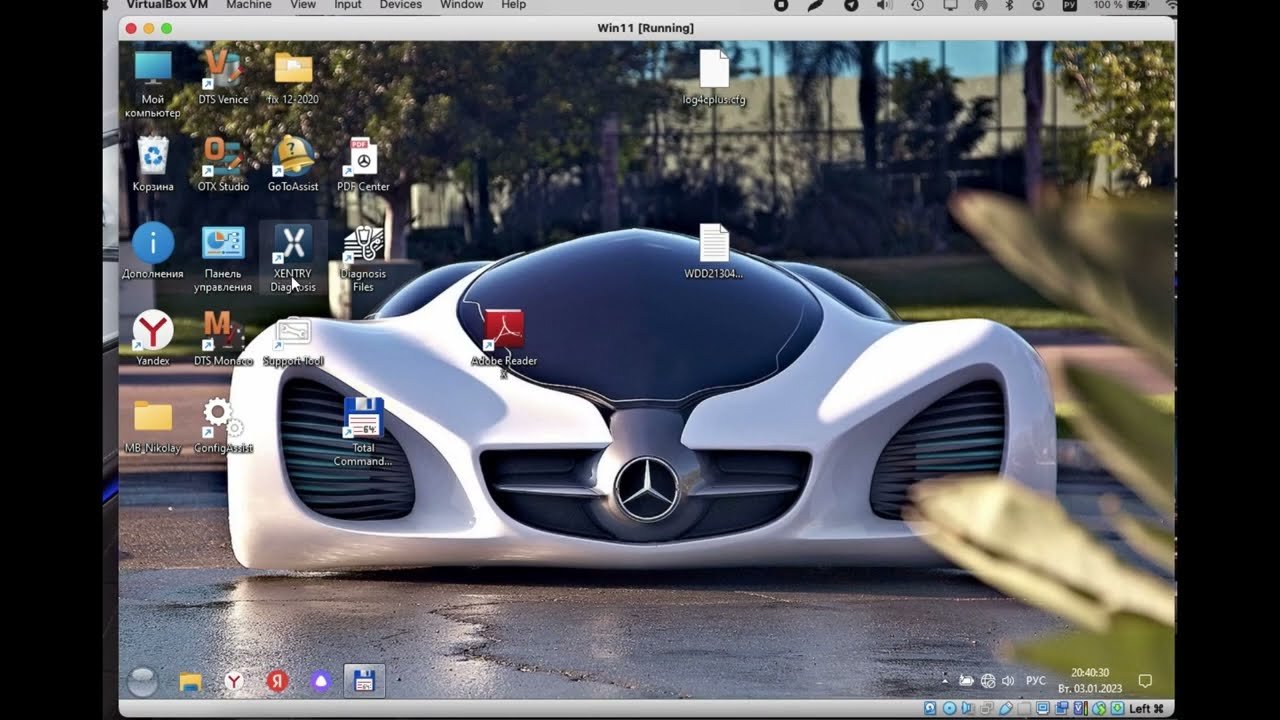
Task: Show hidden tray icons arrow
Action: pyautogui.click(x=944, y=681)
